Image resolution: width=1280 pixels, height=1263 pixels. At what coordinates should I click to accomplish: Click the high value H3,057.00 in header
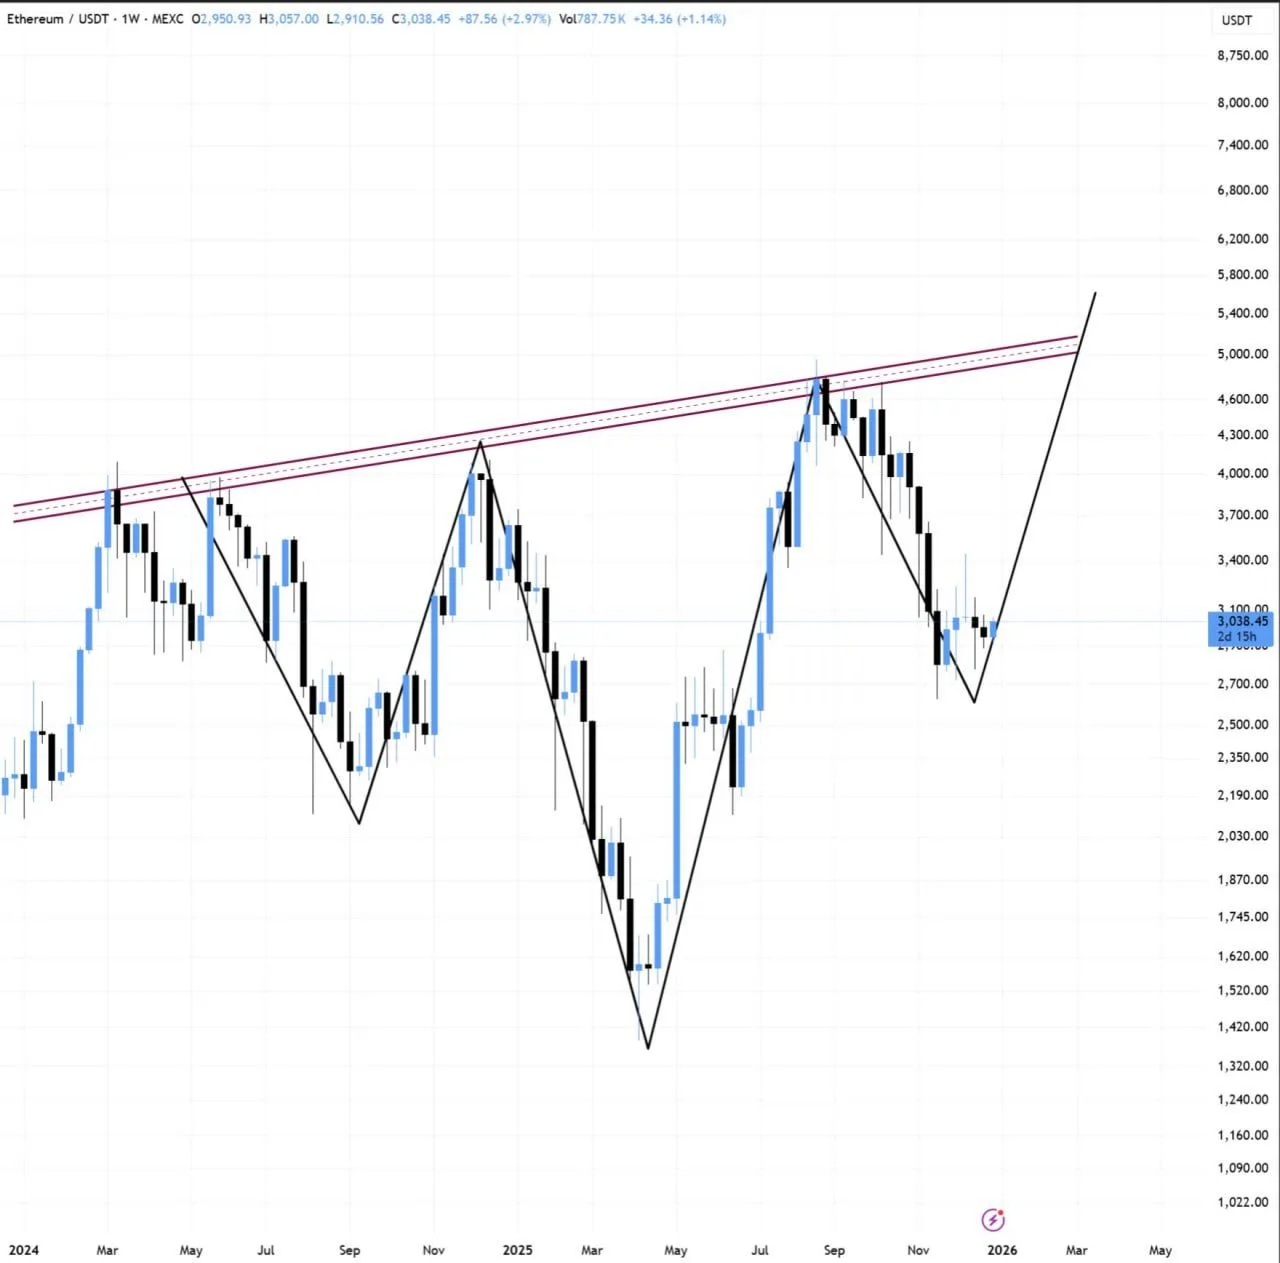pos(289,19)
